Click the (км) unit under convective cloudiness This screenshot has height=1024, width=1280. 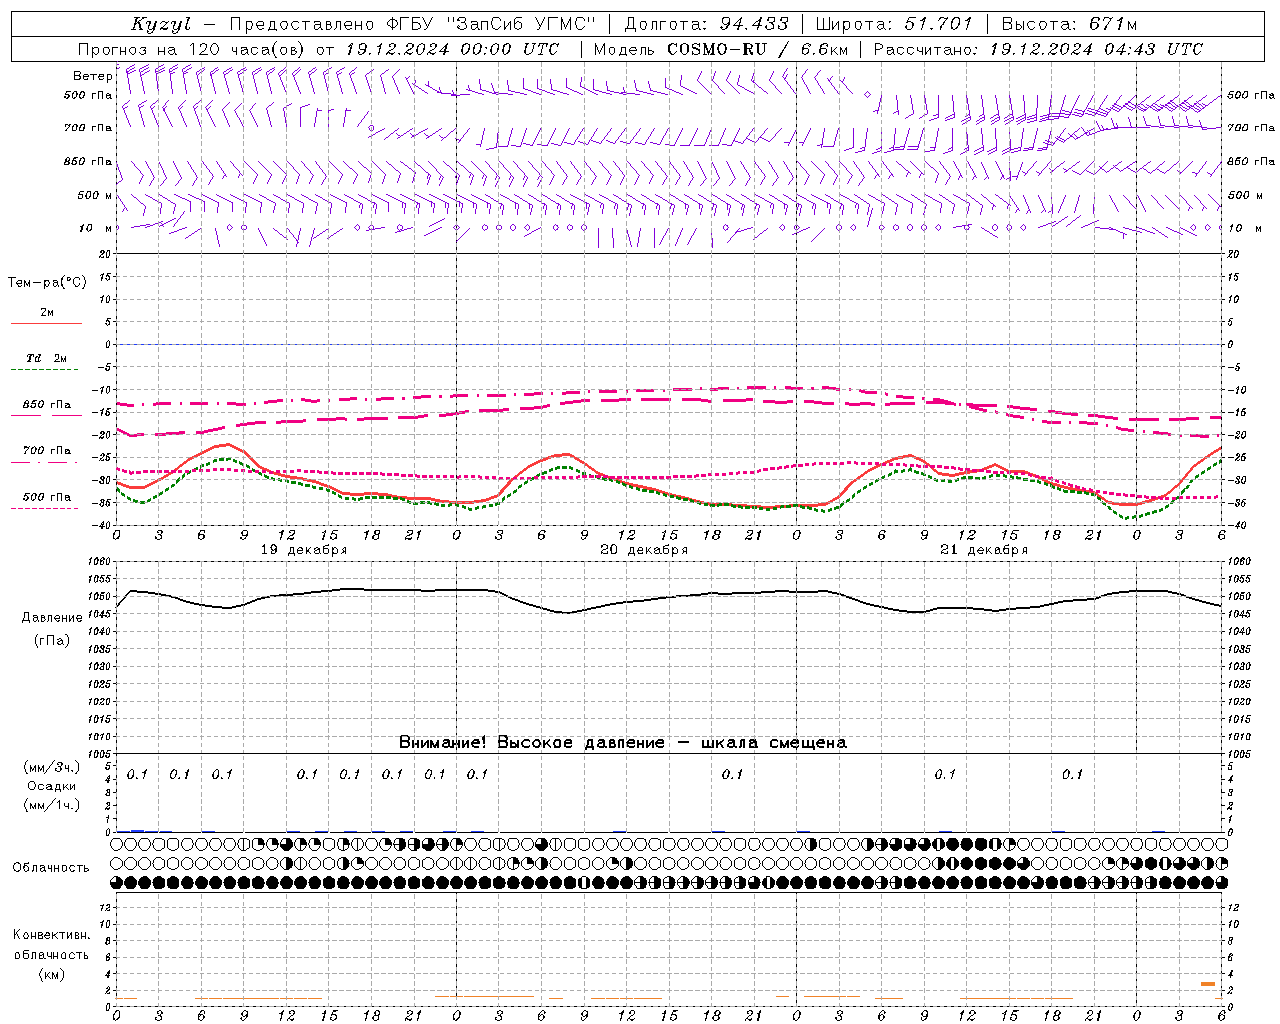(51, 974)
